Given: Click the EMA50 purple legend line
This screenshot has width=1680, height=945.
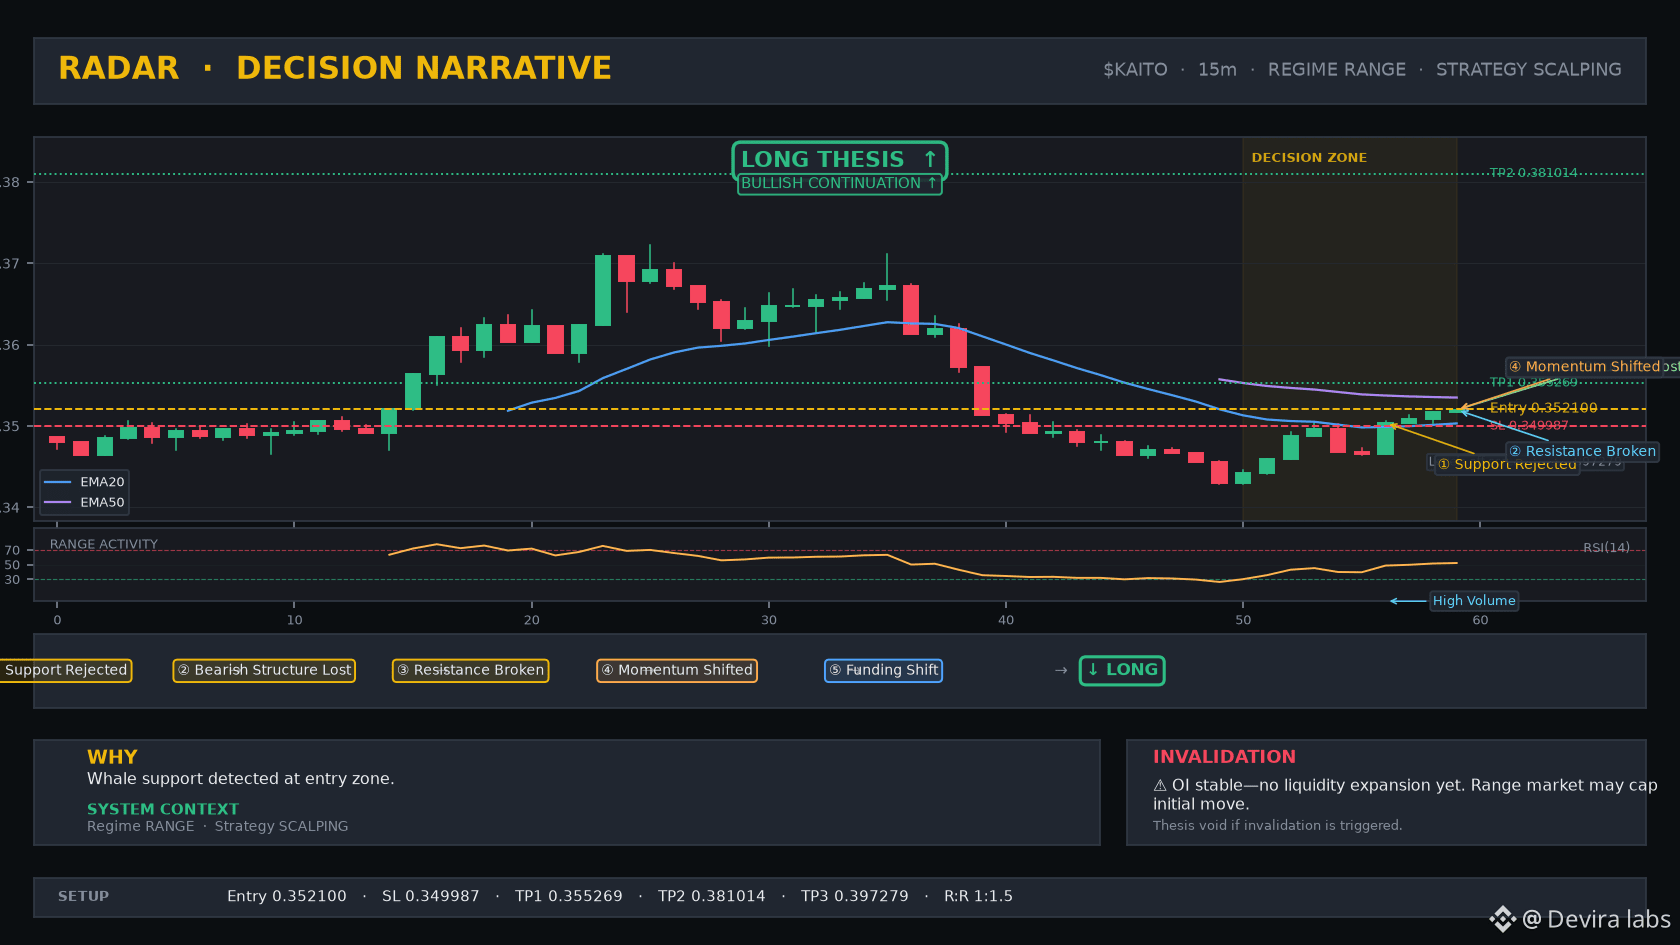Looking at the screenshot, I should pyautogui.click(x=57, y=503).
